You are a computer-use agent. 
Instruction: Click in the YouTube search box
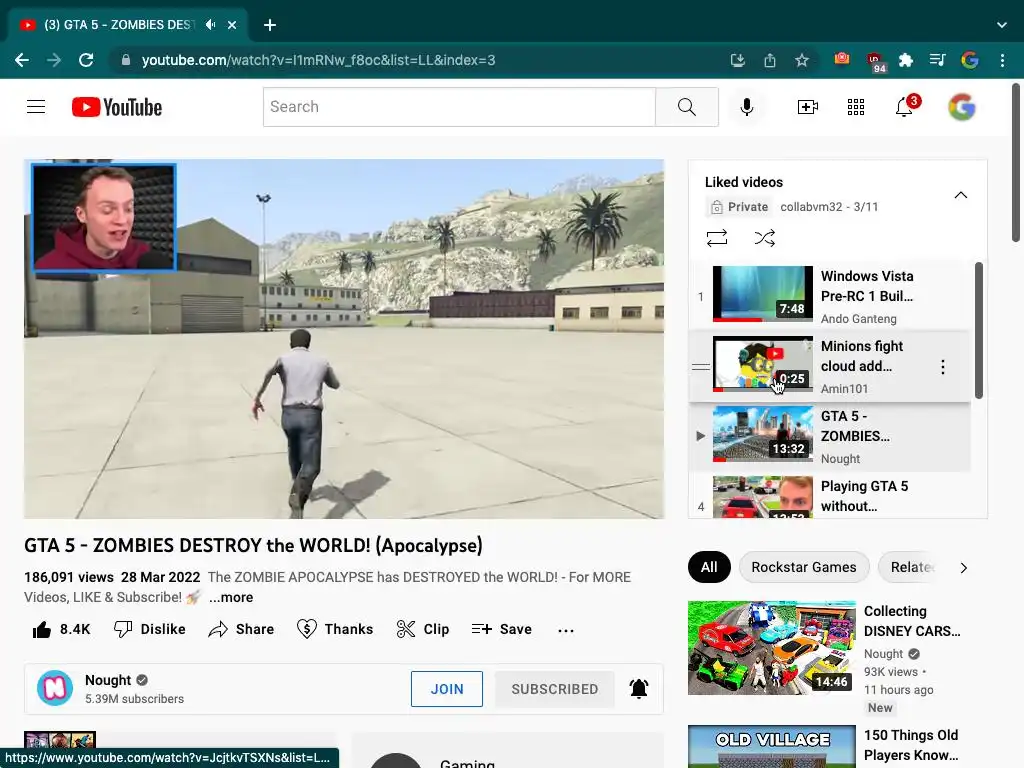point(459,107)
